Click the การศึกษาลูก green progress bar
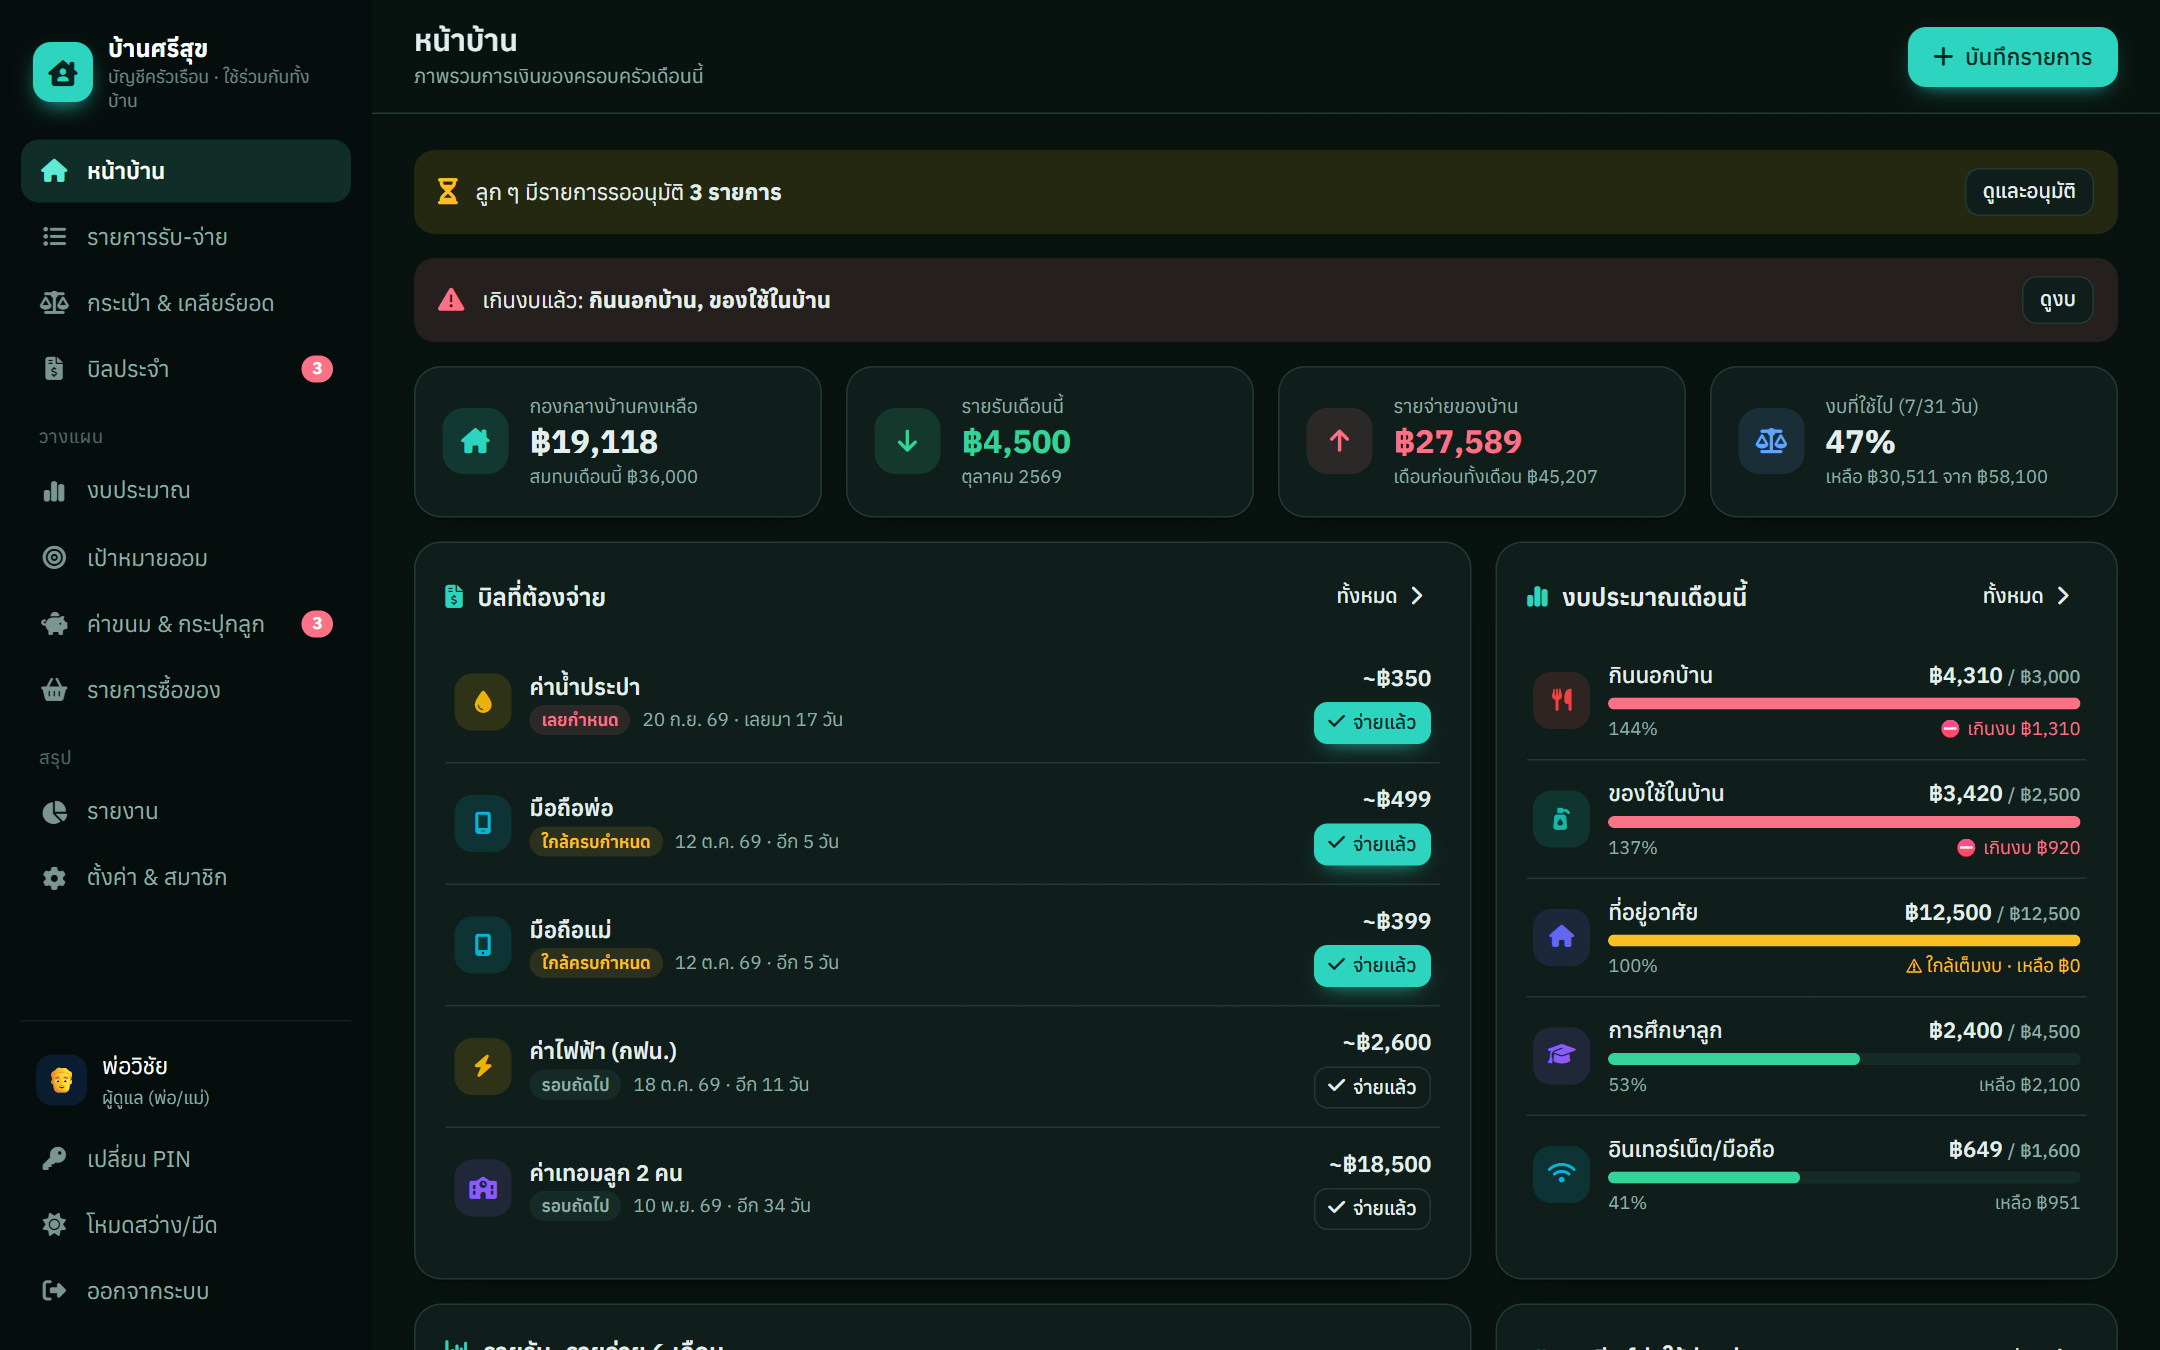The image size is (2160, 1350). point(1844,1059)
